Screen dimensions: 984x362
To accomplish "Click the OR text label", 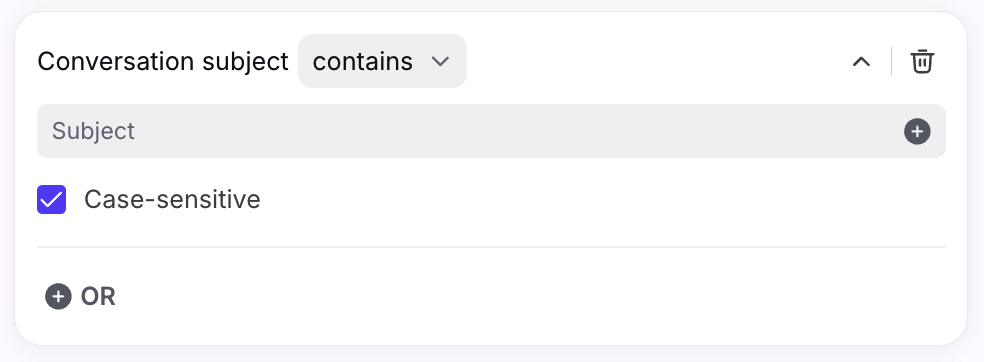I will tap(98, 297).
